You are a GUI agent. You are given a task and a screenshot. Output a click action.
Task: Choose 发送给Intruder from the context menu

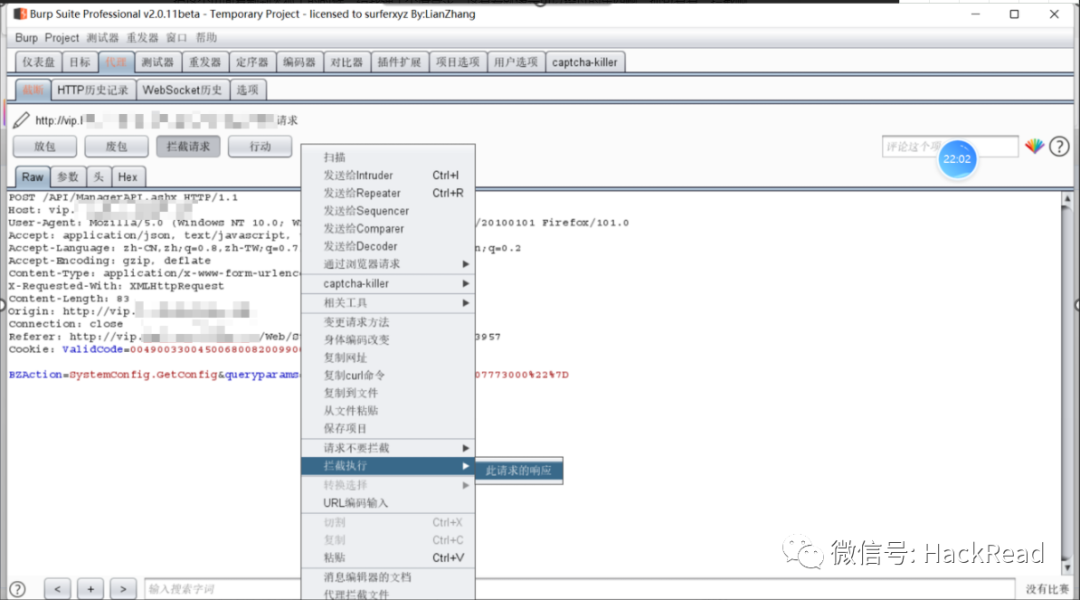(x=388, y=175)
